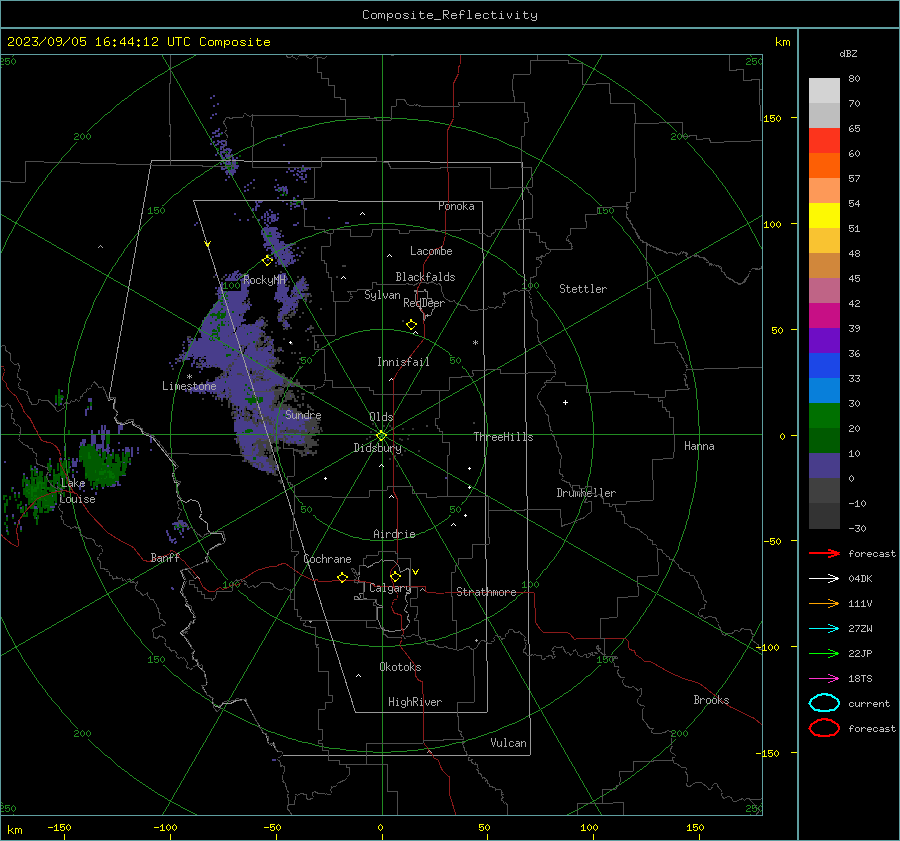
Task: Click the HighRiver town label
Action: coord(415,702)
